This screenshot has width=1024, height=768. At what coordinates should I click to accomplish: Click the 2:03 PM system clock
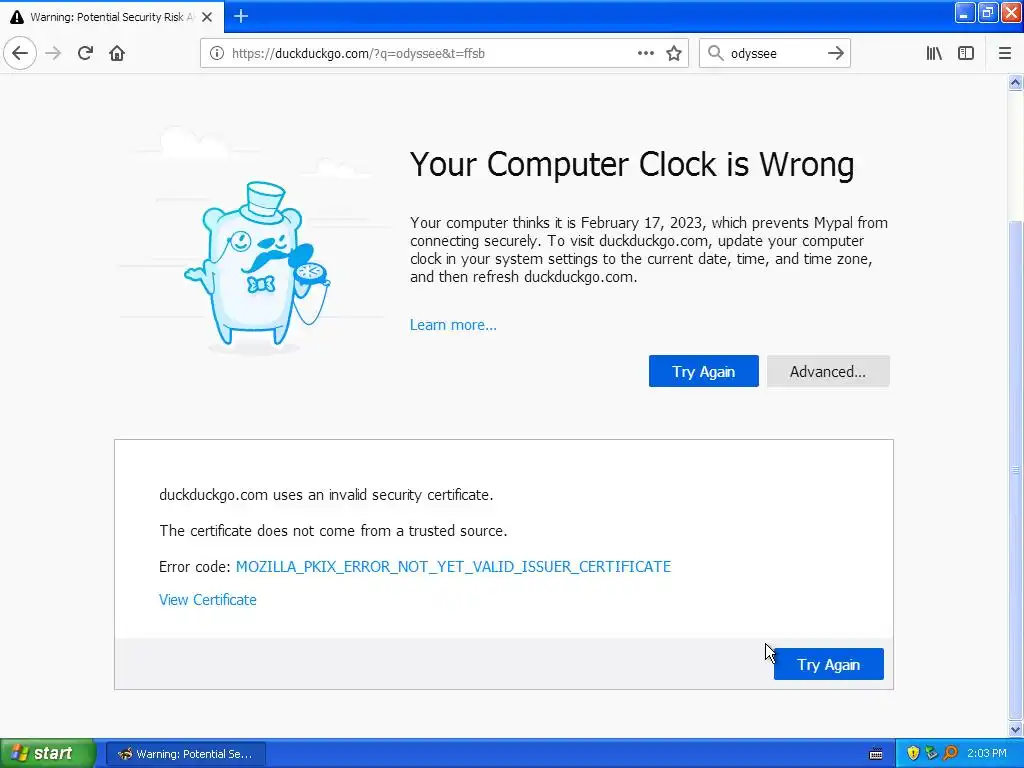(986, 753)
